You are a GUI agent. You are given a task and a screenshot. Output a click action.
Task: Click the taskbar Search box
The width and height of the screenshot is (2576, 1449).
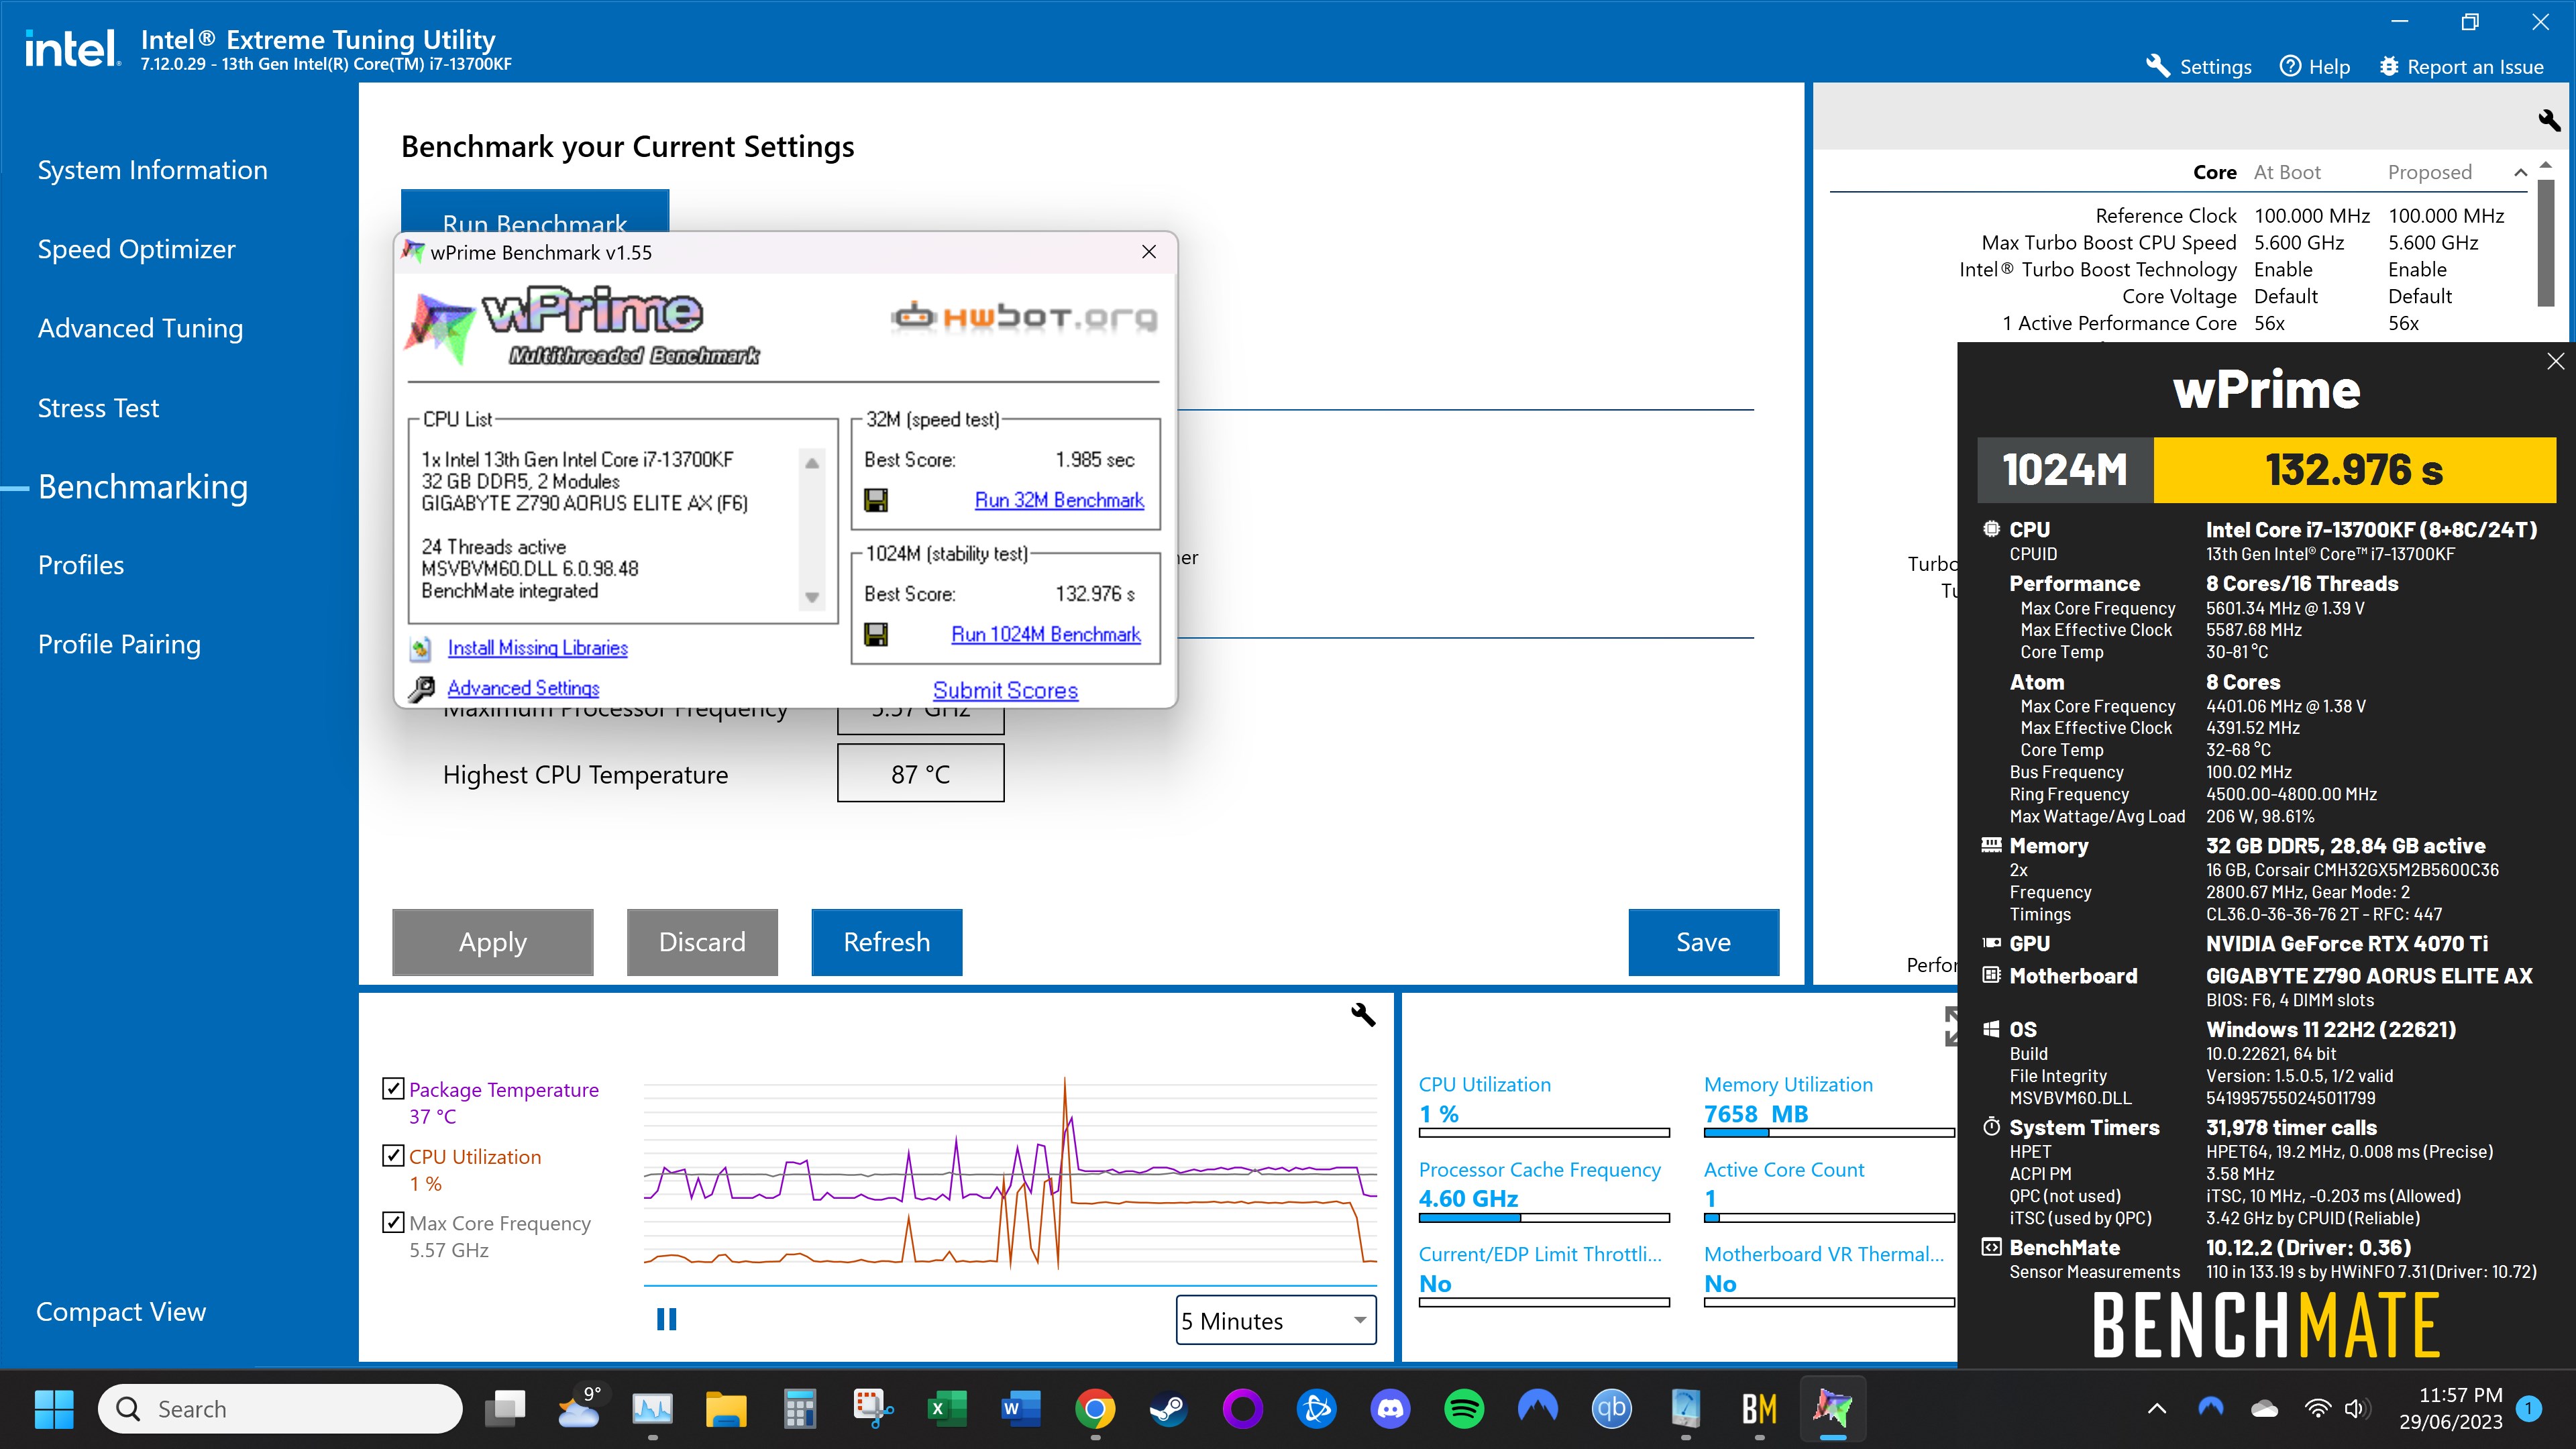click(x=280, y=1409)
